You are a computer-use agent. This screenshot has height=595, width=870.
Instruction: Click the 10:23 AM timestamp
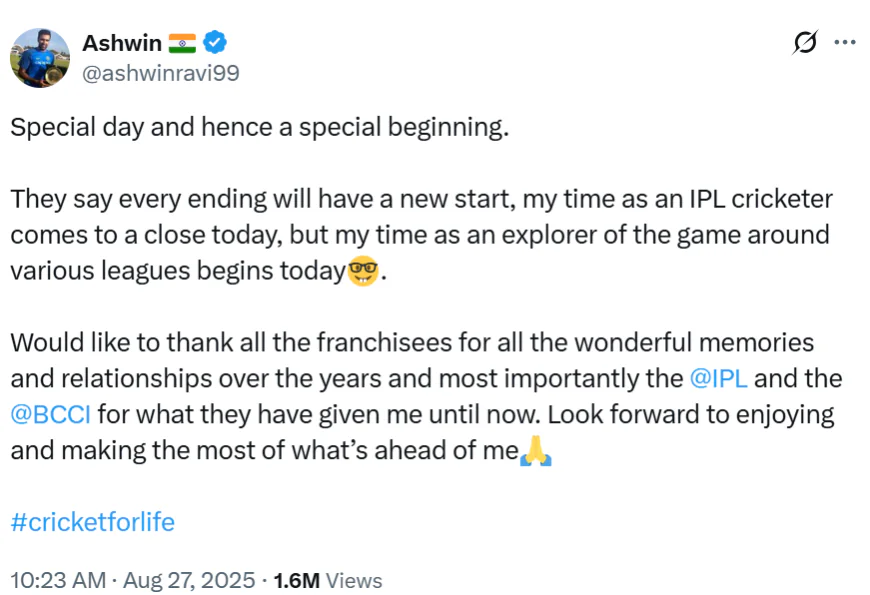tap(58, 581)
